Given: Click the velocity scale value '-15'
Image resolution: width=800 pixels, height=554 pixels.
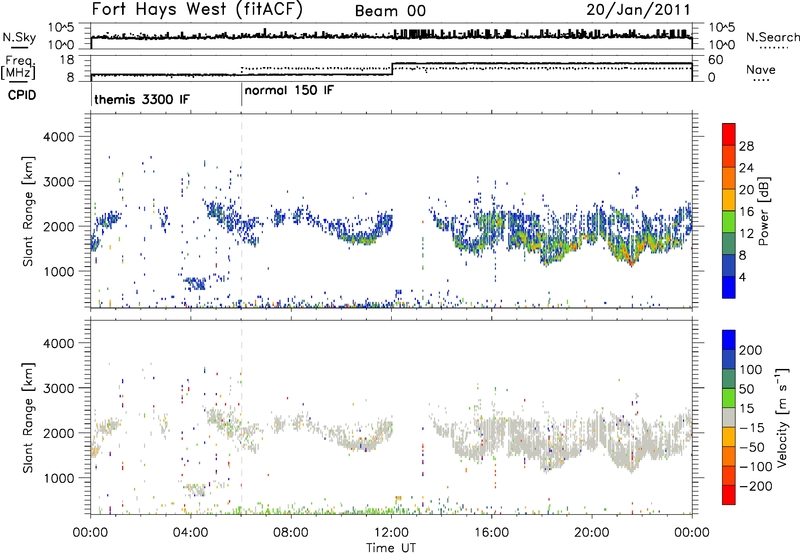Looking at the screenshot, I should coord(751,427).
